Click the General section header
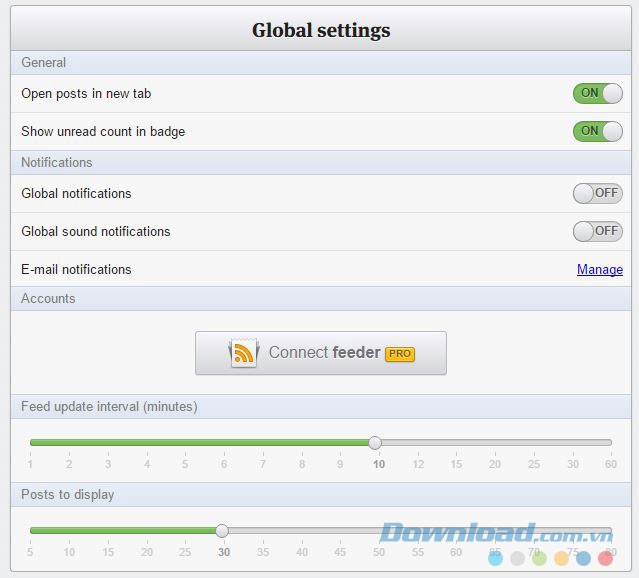639x578 pixels. [x=44, y=62]
